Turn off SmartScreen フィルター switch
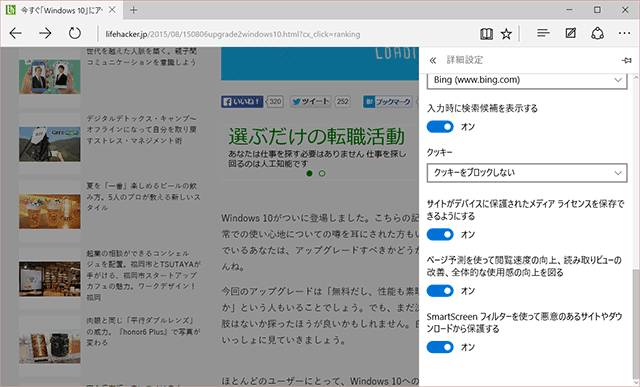 (440, 347)
